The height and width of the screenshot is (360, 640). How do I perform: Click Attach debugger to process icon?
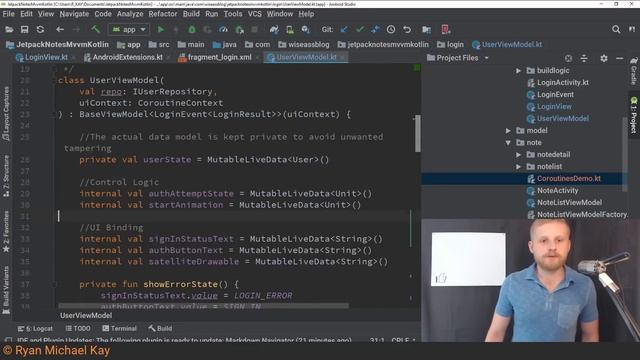(240, 29)
